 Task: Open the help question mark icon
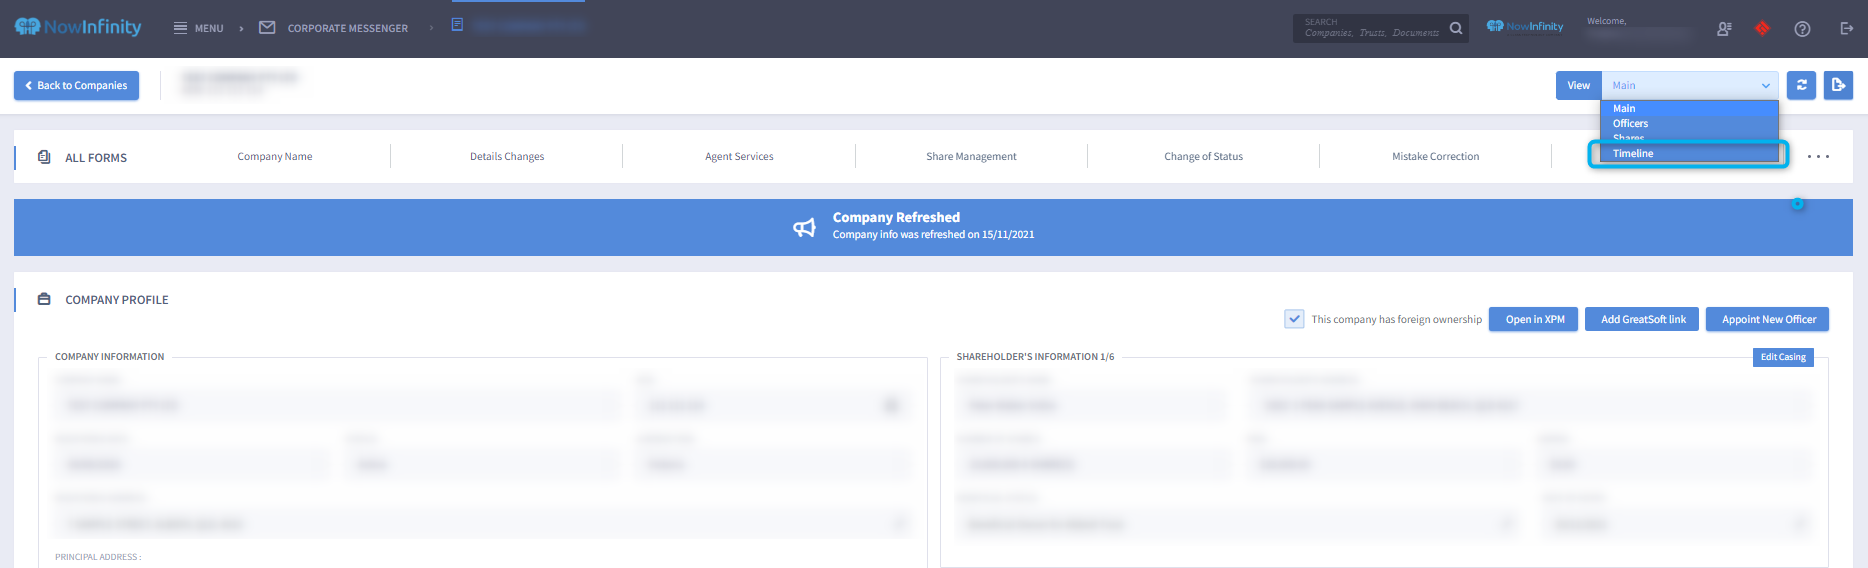1802,28
